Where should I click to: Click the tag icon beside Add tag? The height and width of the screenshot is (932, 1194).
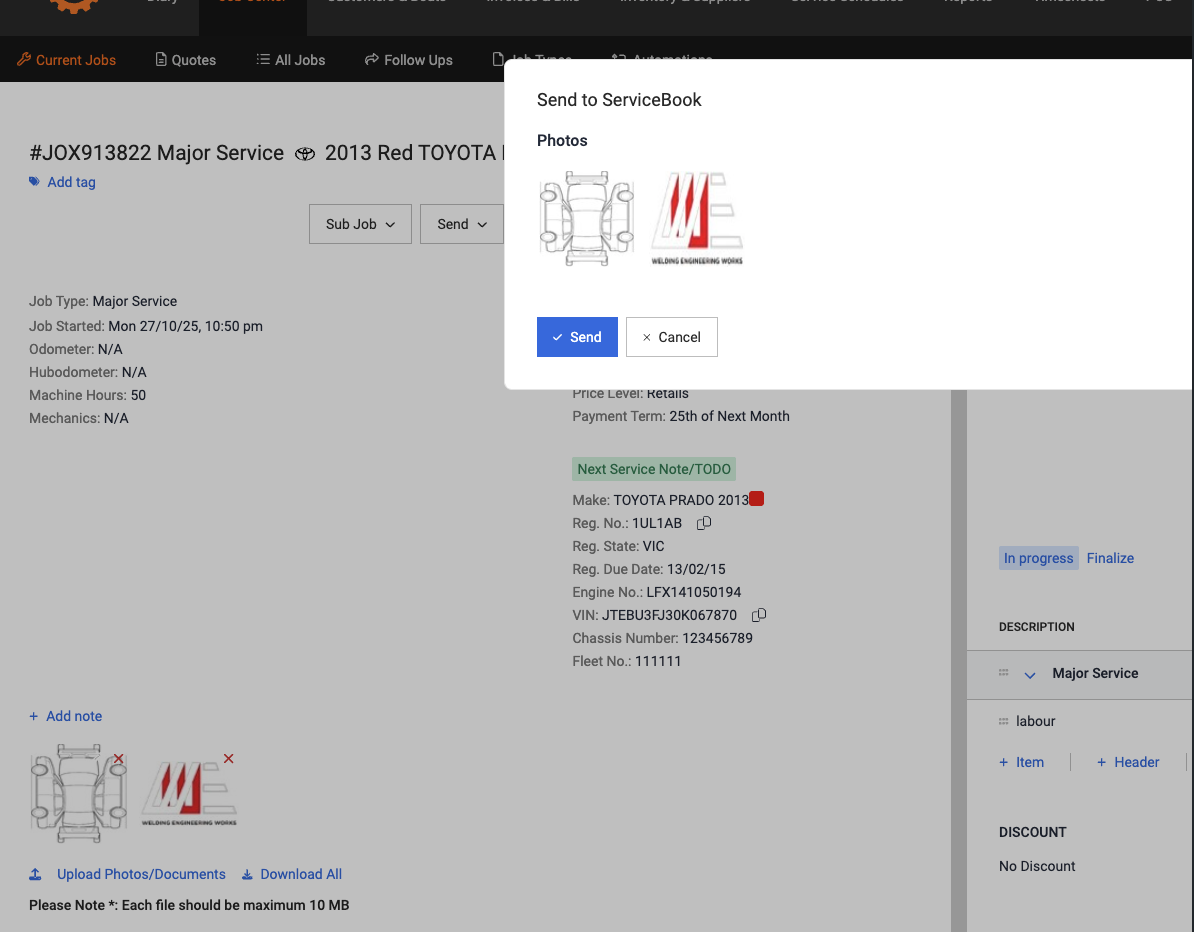pyautogui.click(x=35, y=182)
